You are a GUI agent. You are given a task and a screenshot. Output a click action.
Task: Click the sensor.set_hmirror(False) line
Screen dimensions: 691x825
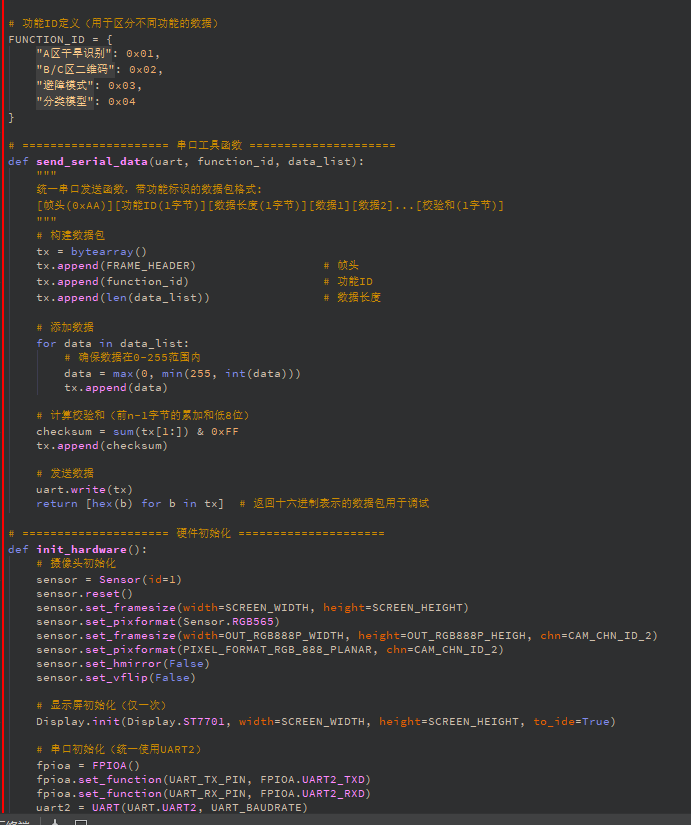(x=116, y=663)
